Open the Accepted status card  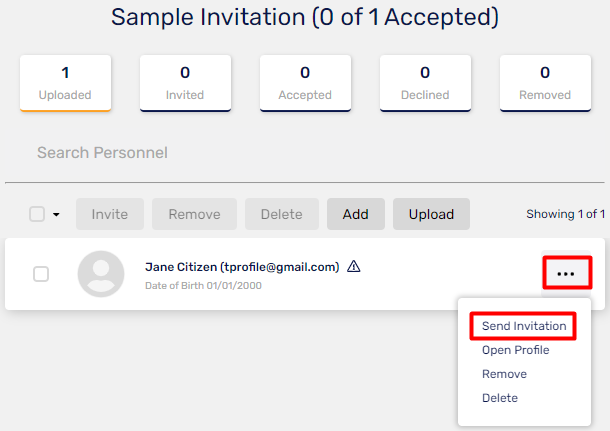coord(305,83)
